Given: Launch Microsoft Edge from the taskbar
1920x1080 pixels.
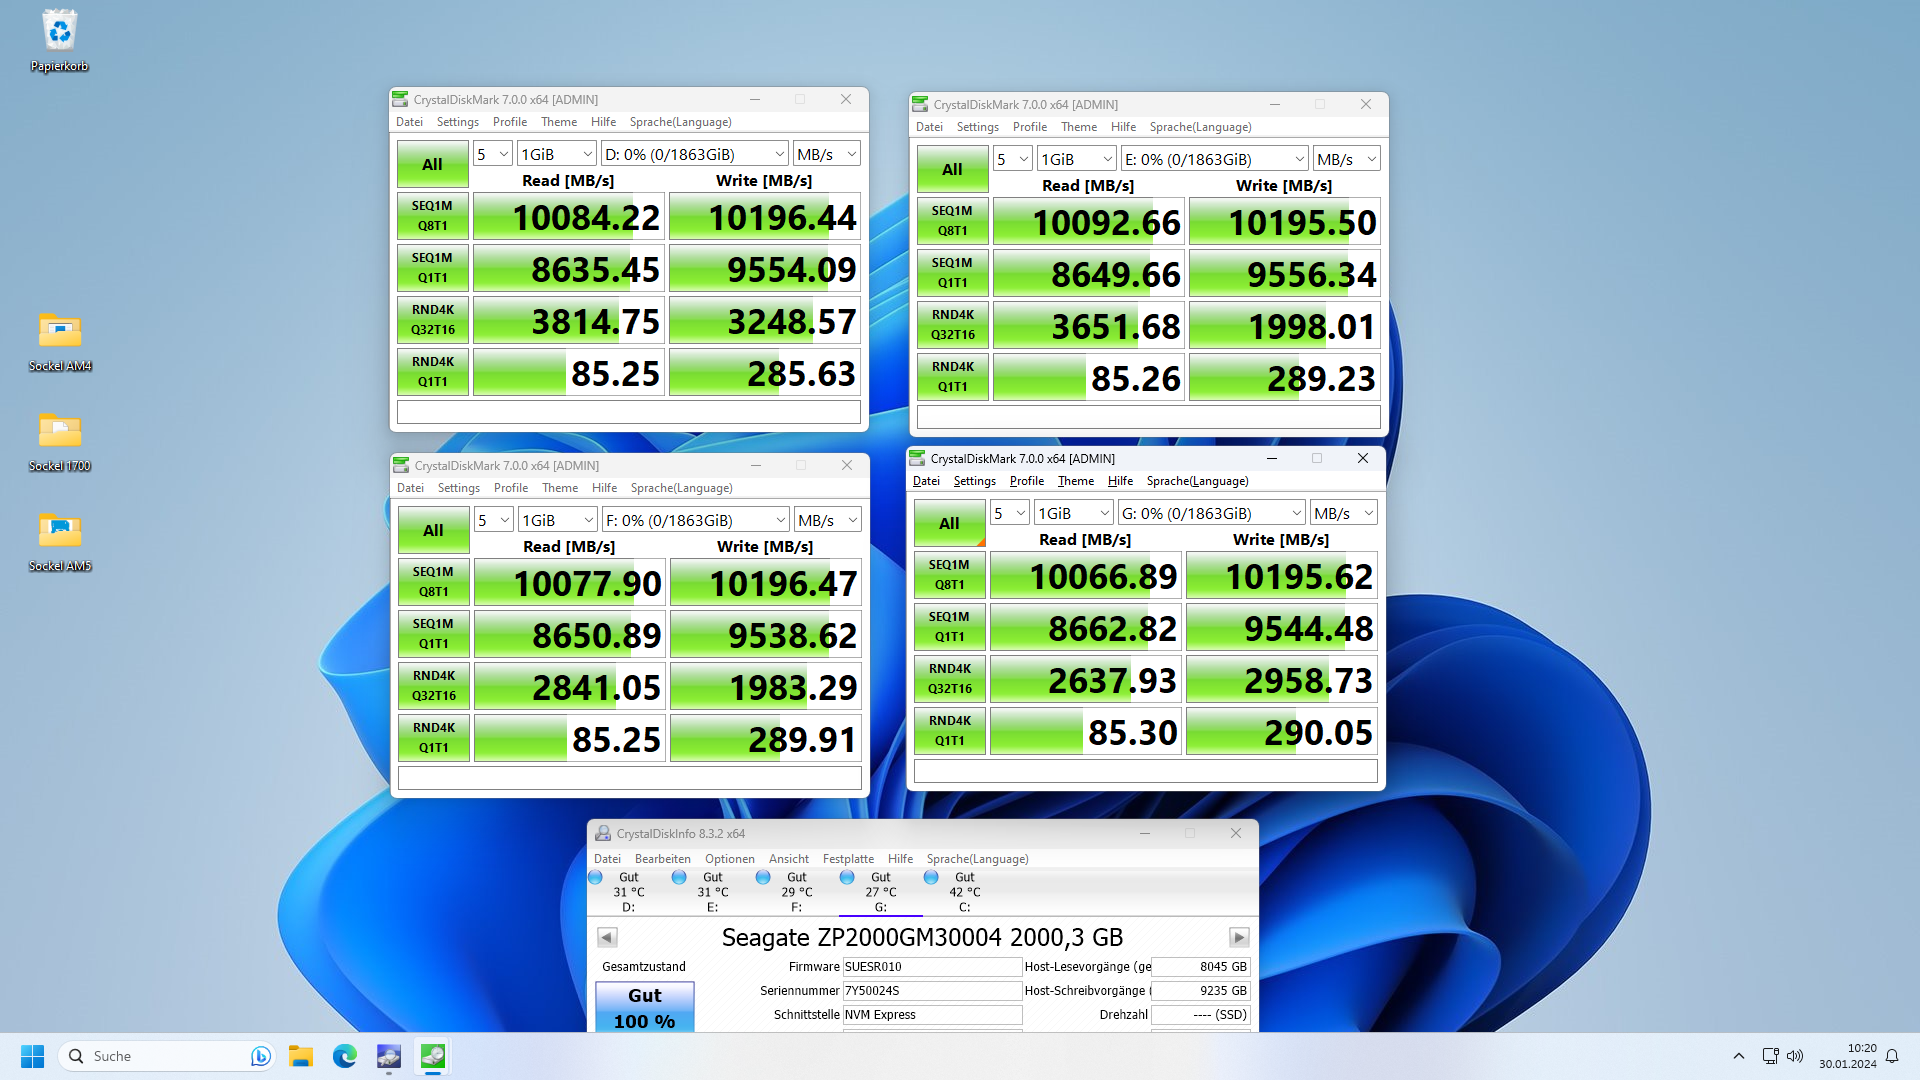Looking at the screenshot, I should (x=344, y=1056).
